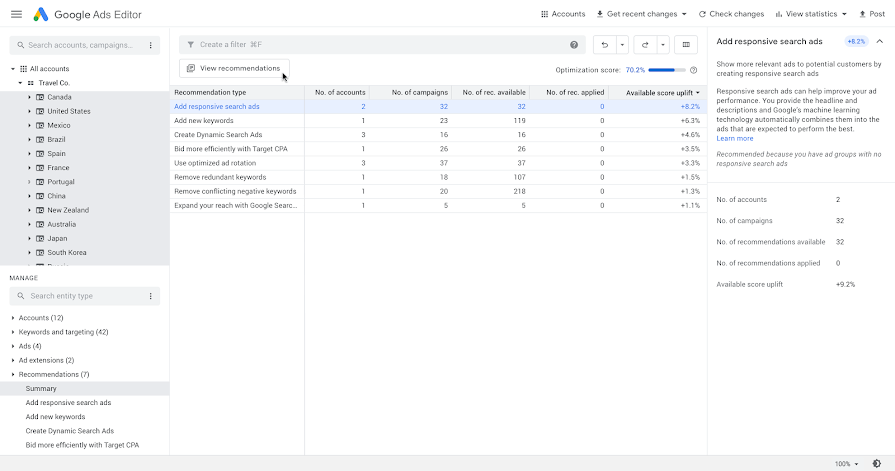Viewport: 895px width, 471px height.
Task: Open the Learn more link
Action: pyautogui.click(x=735, y=138)
